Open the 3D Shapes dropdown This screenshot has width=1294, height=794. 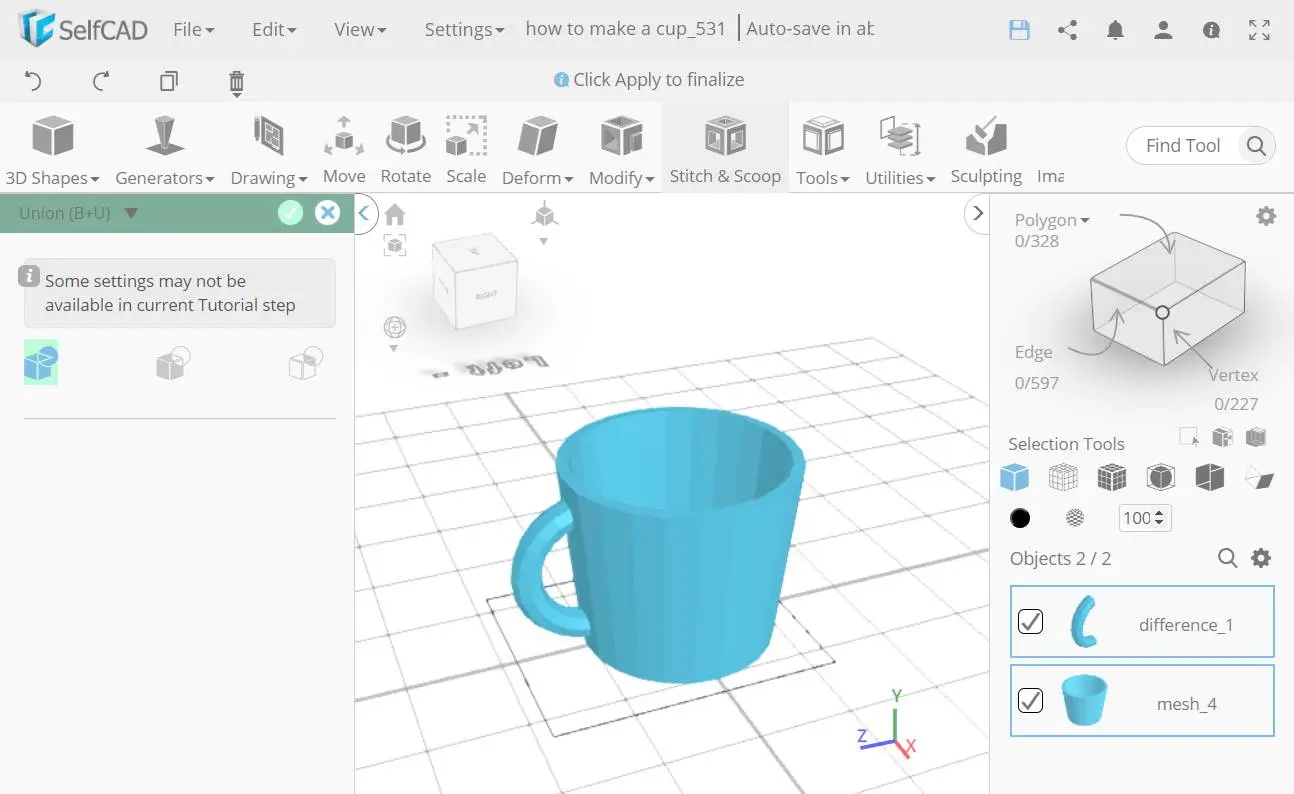[x=52, y=150]
